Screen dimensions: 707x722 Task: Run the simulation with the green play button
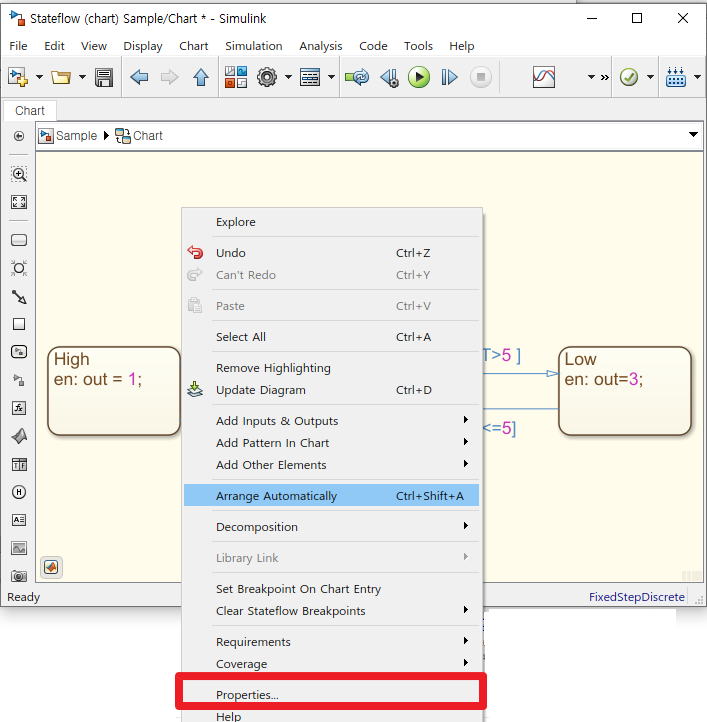pos(419,77)
